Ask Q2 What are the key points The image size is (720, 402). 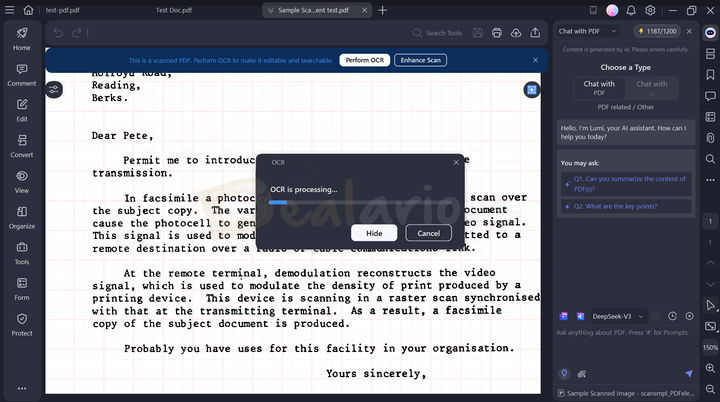coord(626,206)
